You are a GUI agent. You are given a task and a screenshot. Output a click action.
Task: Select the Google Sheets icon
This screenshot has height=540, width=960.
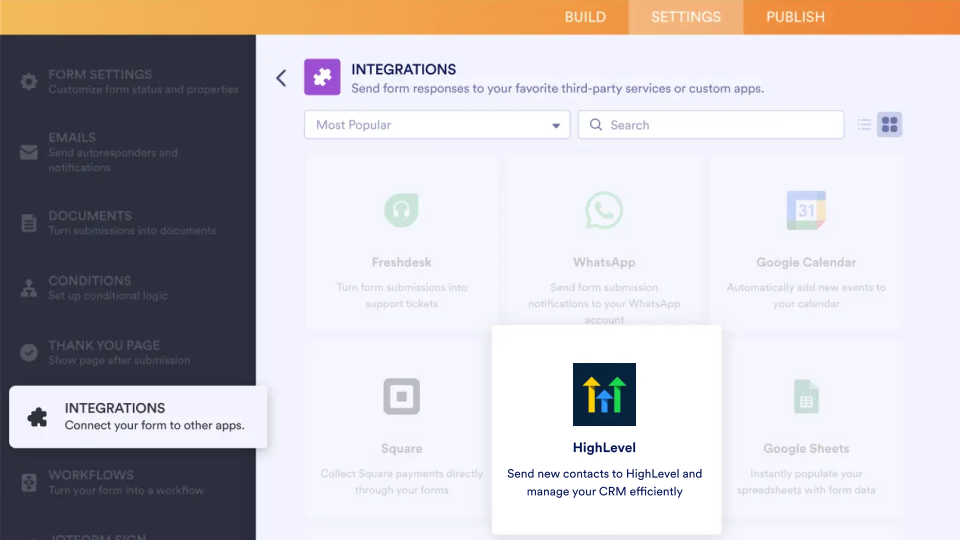(x=805, y=397)
